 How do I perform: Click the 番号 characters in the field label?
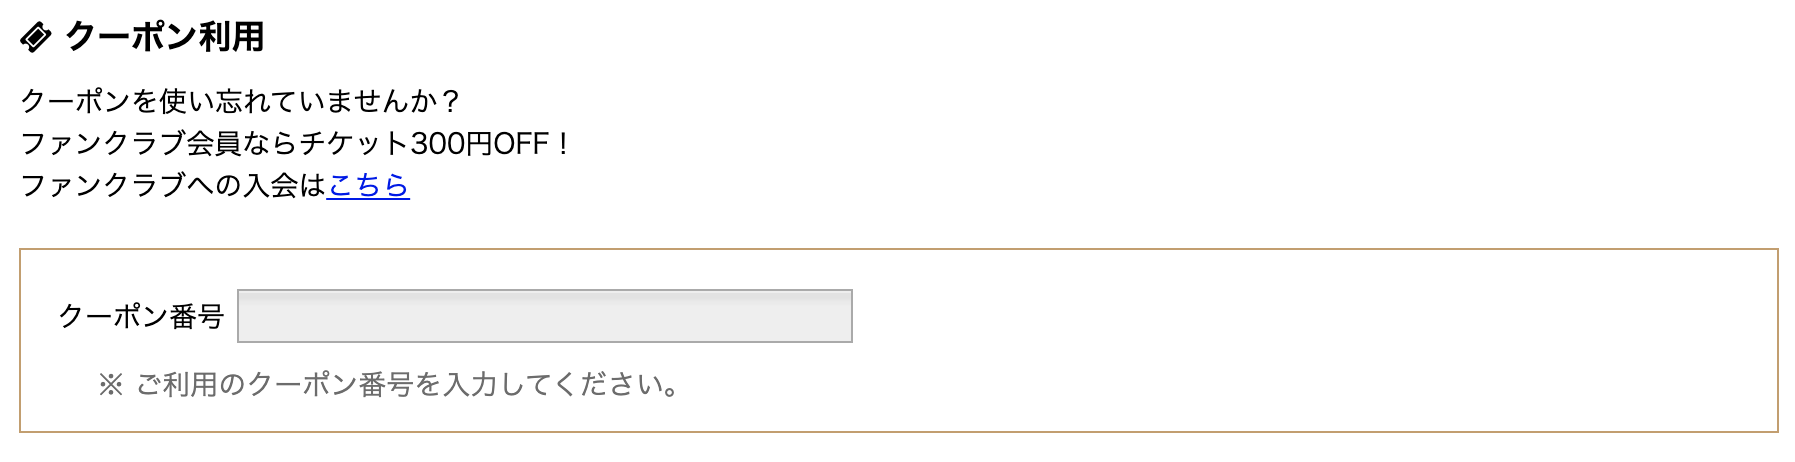pyautogui.click(x=197, y=316)
